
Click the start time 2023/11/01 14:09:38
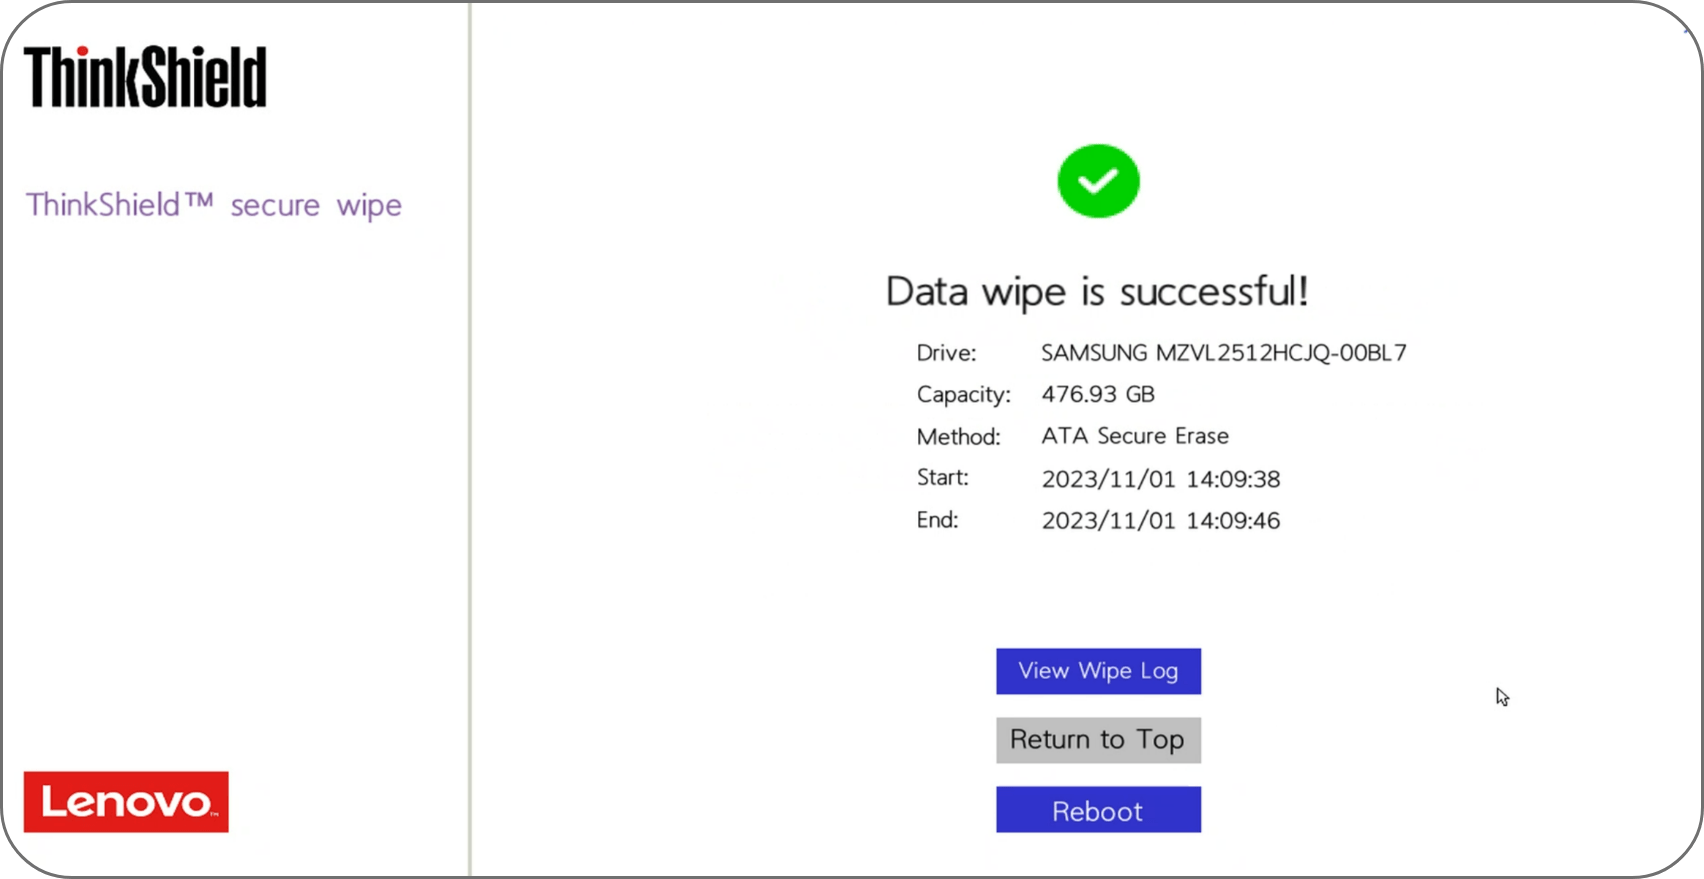1161,479
